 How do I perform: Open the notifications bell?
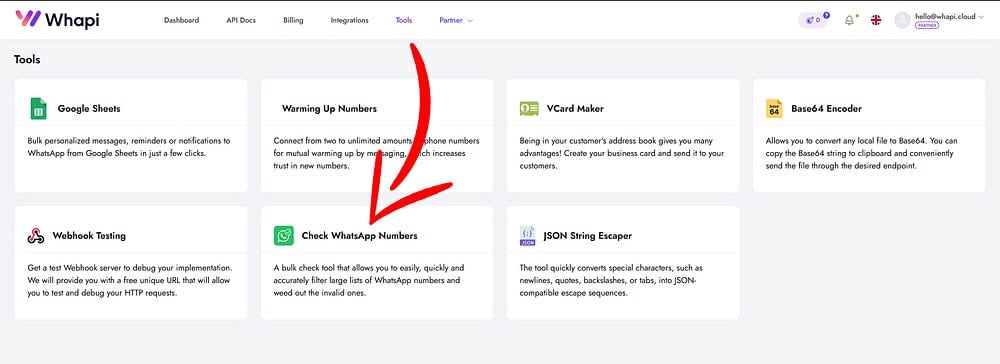[849, 20]
